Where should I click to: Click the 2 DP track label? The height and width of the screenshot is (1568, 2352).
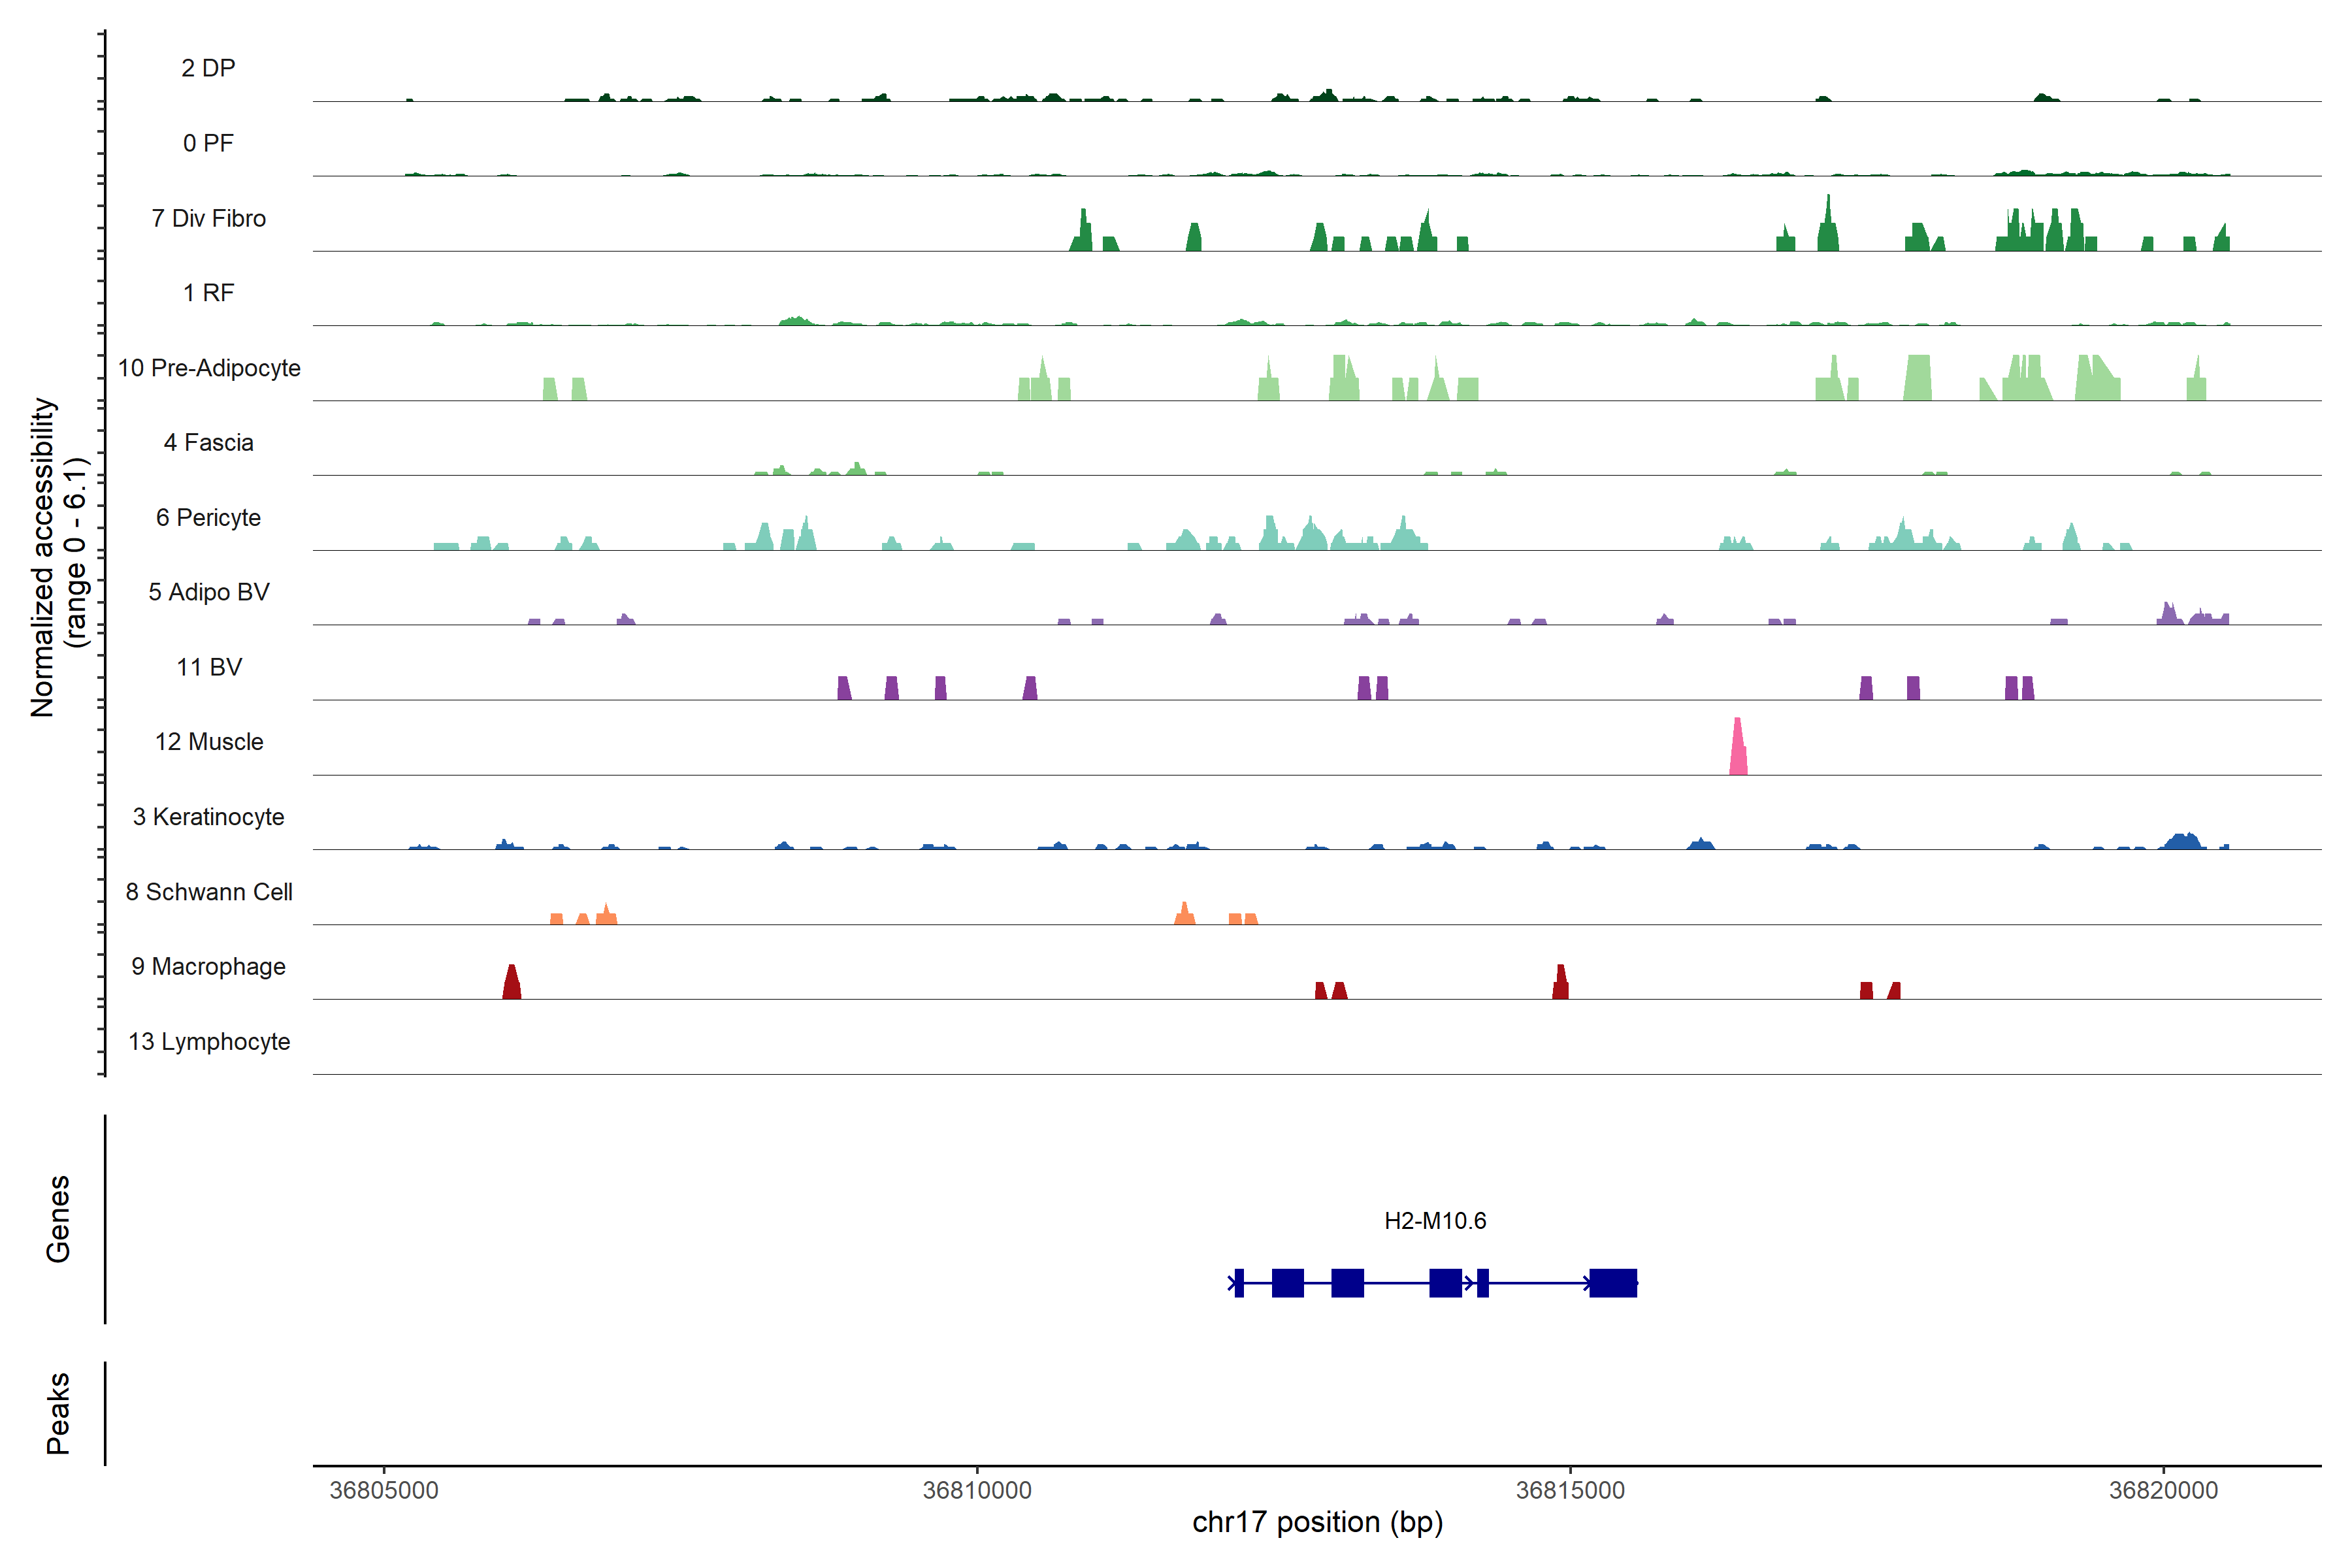click(208, 68)
